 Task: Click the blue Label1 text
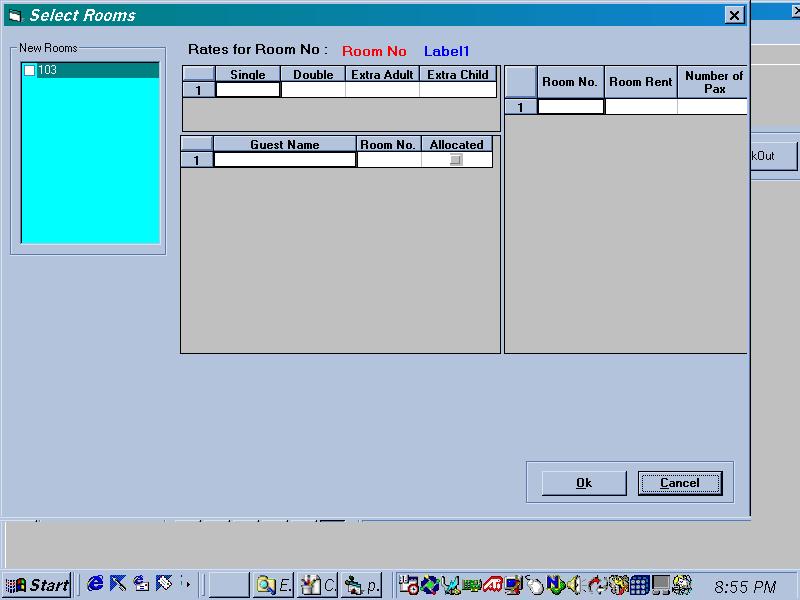pos(446,52)
